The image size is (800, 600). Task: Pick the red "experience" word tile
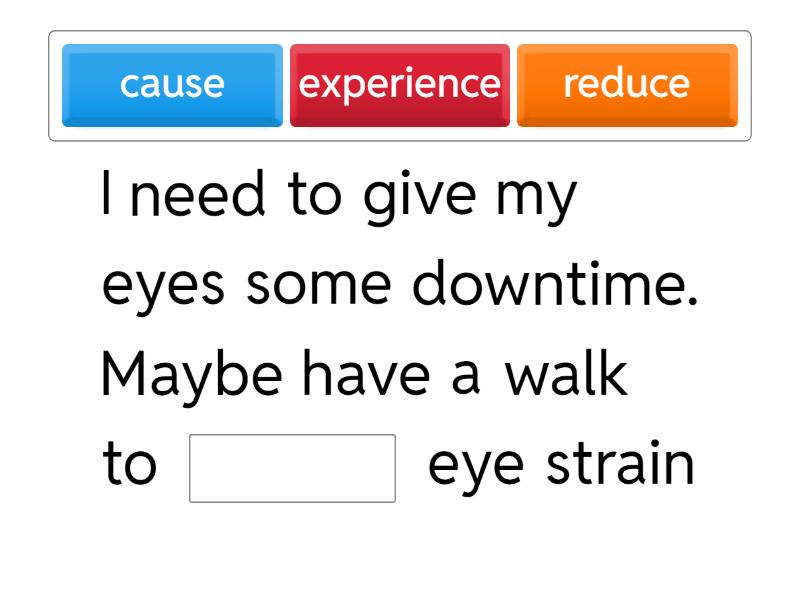[399, 84]
